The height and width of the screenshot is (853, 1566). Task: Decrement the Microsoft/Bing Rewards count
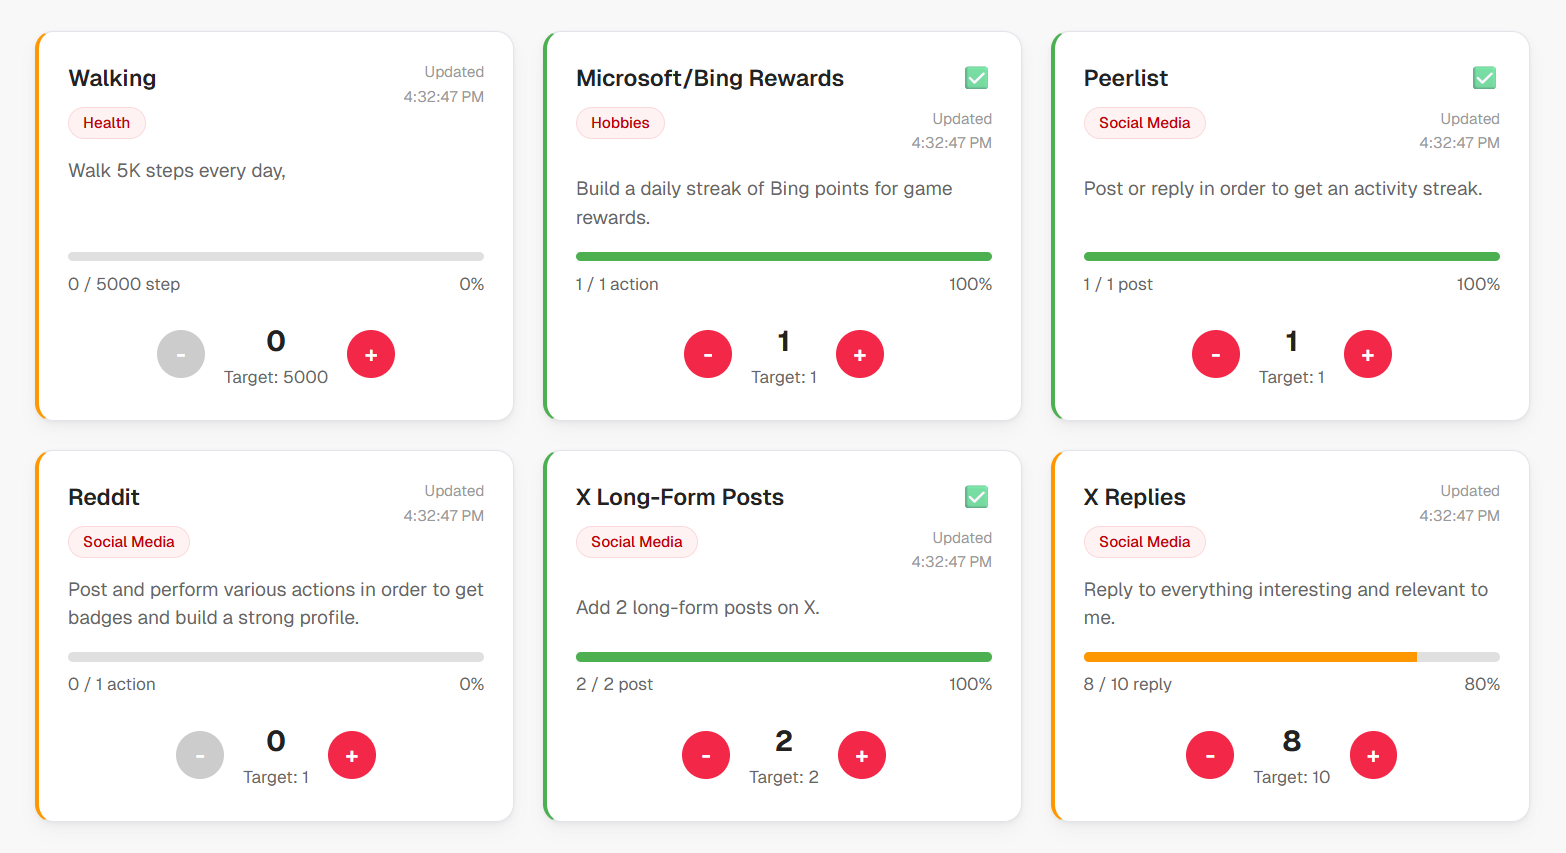click(708, 353)
